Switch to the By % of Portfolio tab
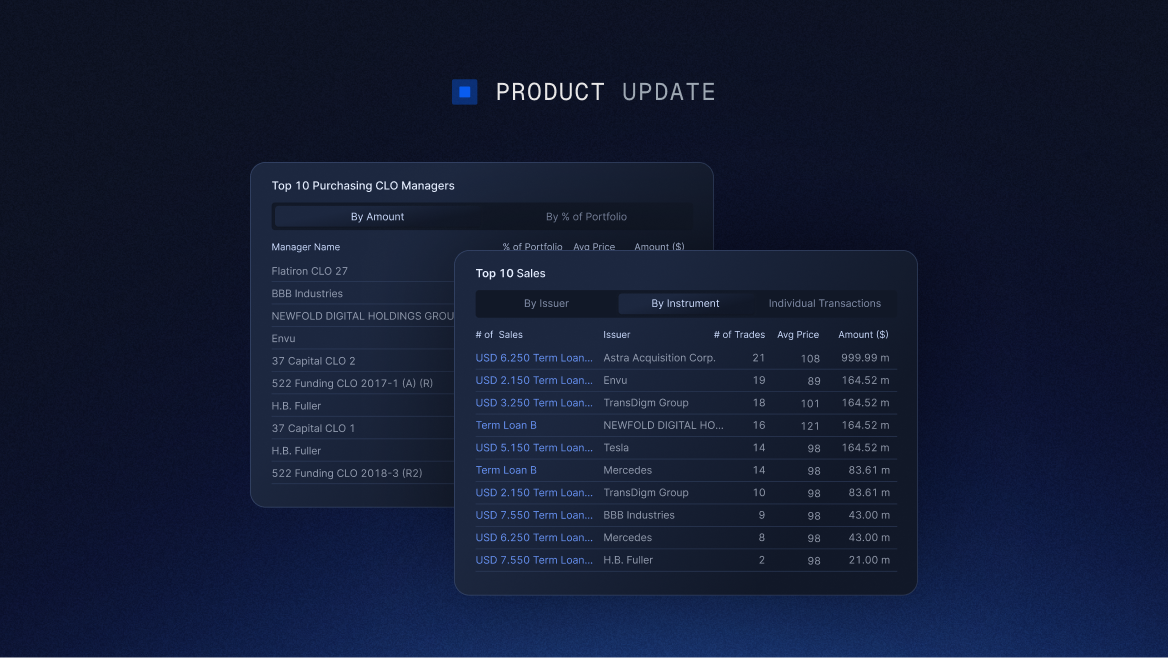The image size is (1168, 658). point(586,217)
